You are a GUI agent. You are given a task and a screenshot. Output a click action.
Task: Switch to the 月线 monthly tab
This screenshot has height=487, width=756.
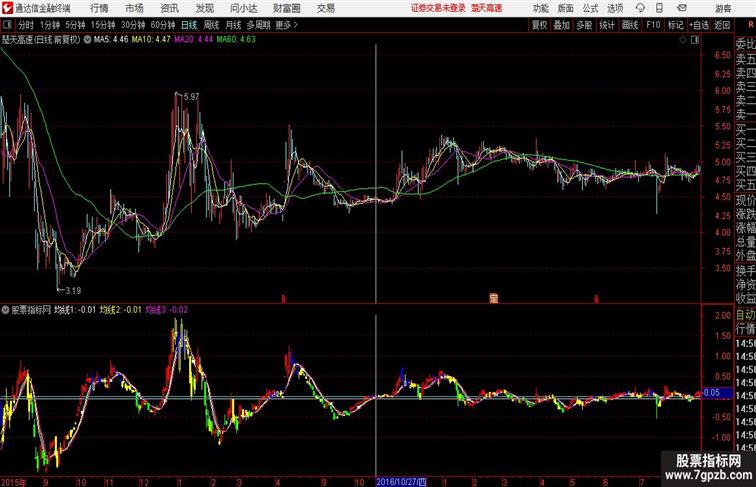click(x=233, y=25)
